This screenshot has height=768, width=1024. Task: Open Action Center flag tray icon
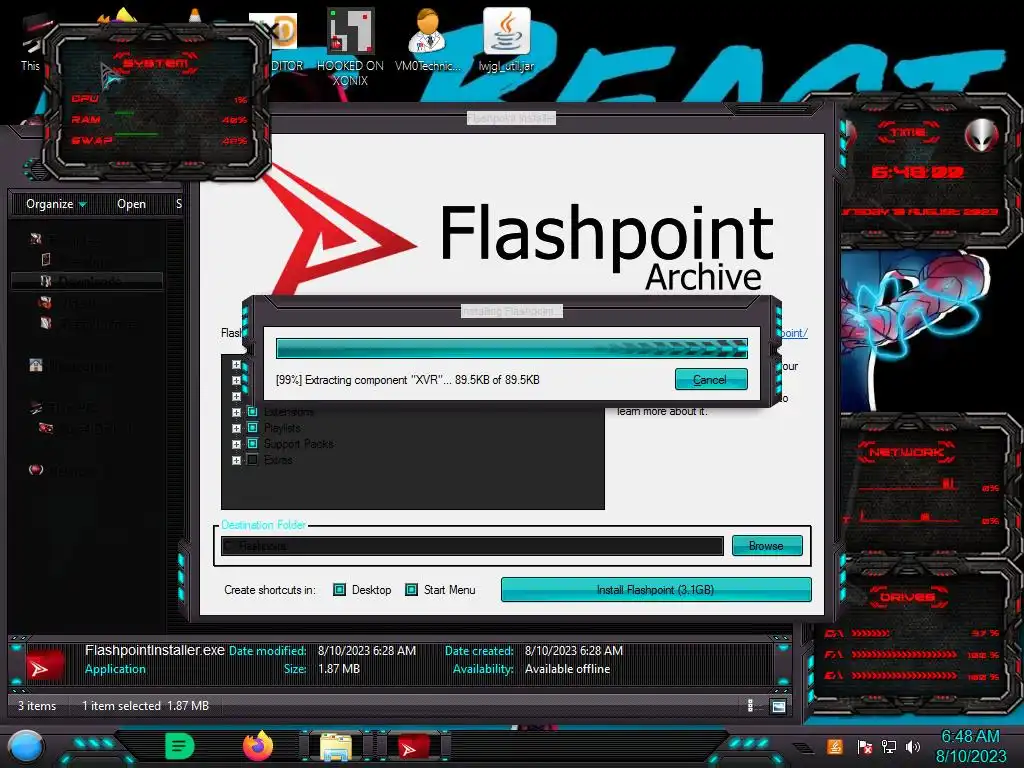tap(864, 747)
